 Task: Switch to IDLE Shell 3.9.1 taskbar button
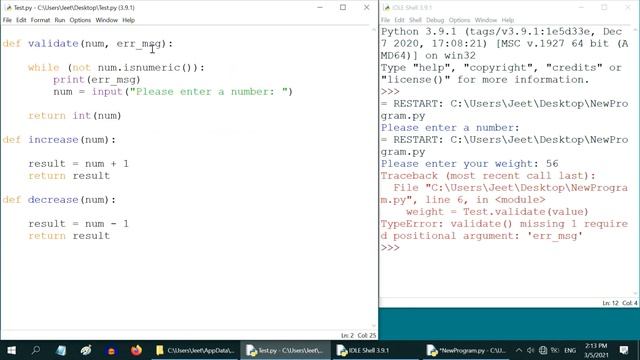(x=375, y=350)
